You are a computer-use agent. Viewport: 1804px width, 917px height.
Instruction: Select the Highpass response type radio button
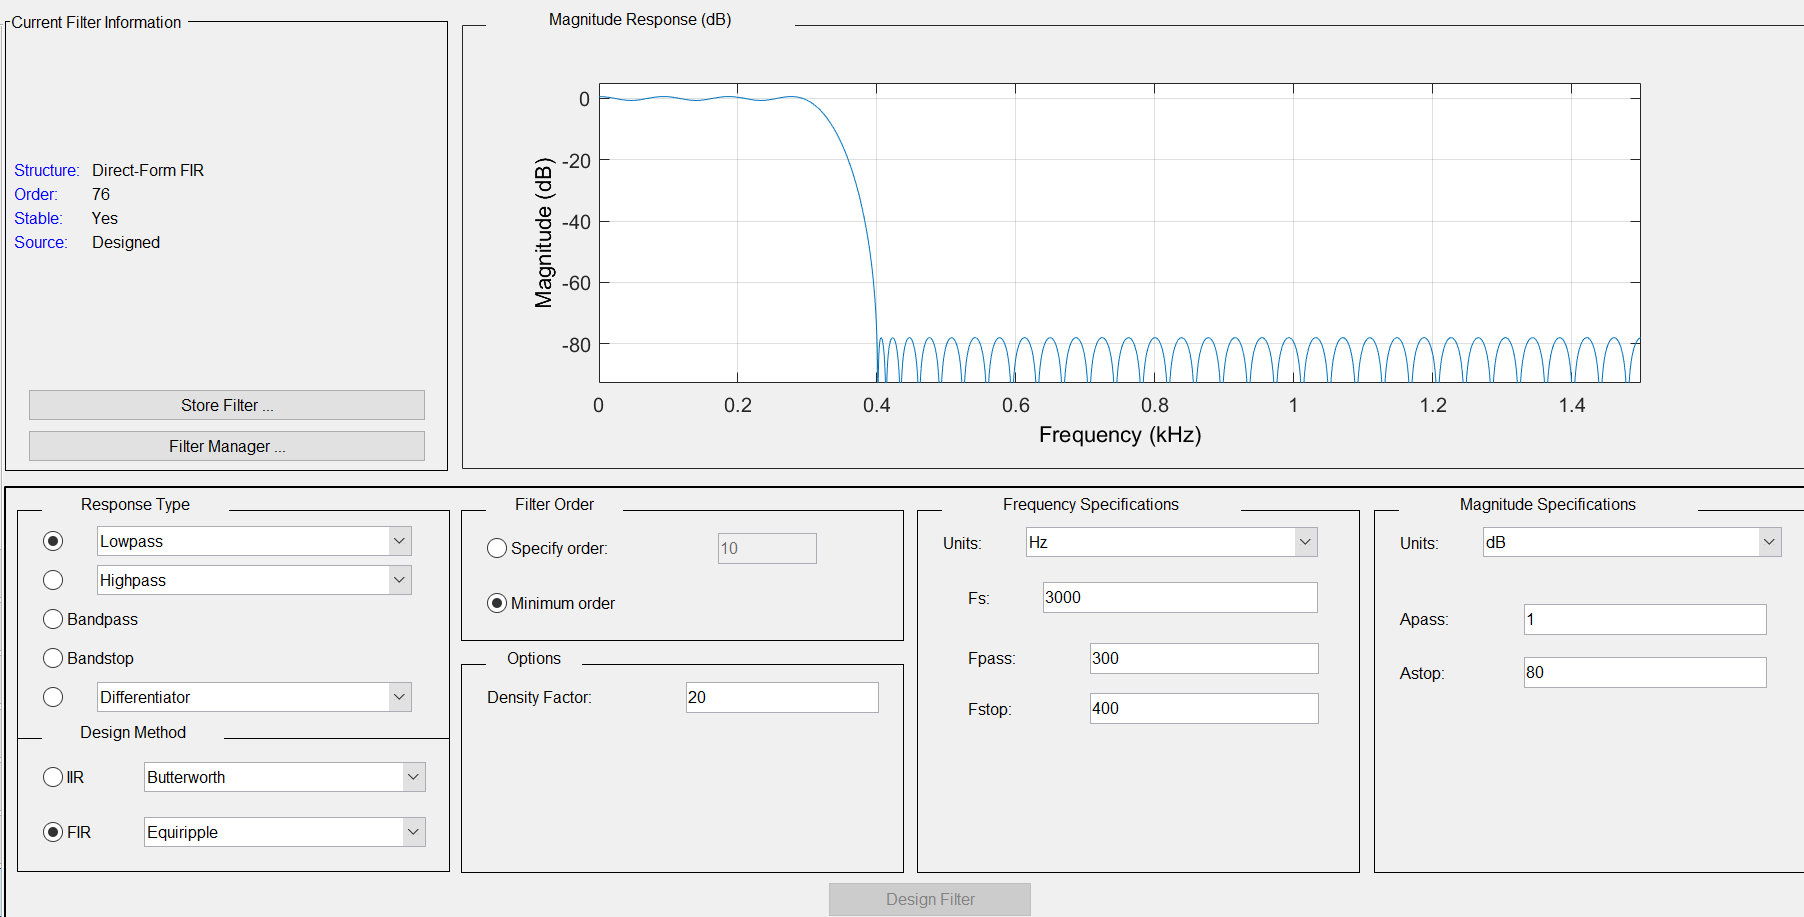pyautogui.click(x=53, y=580)
